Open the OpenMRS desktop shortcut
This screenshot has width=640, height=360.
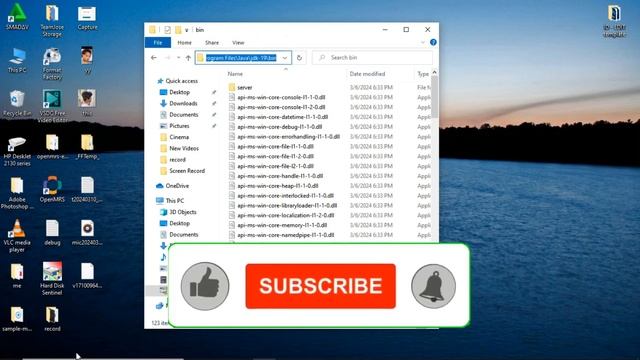pyautogui.click(x=52, y=189)
